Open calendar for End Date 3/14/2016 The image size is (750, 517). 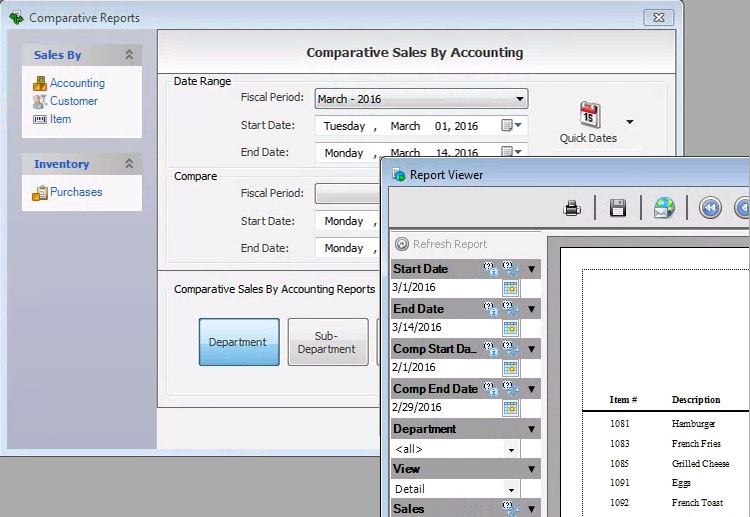coord(510,328)
